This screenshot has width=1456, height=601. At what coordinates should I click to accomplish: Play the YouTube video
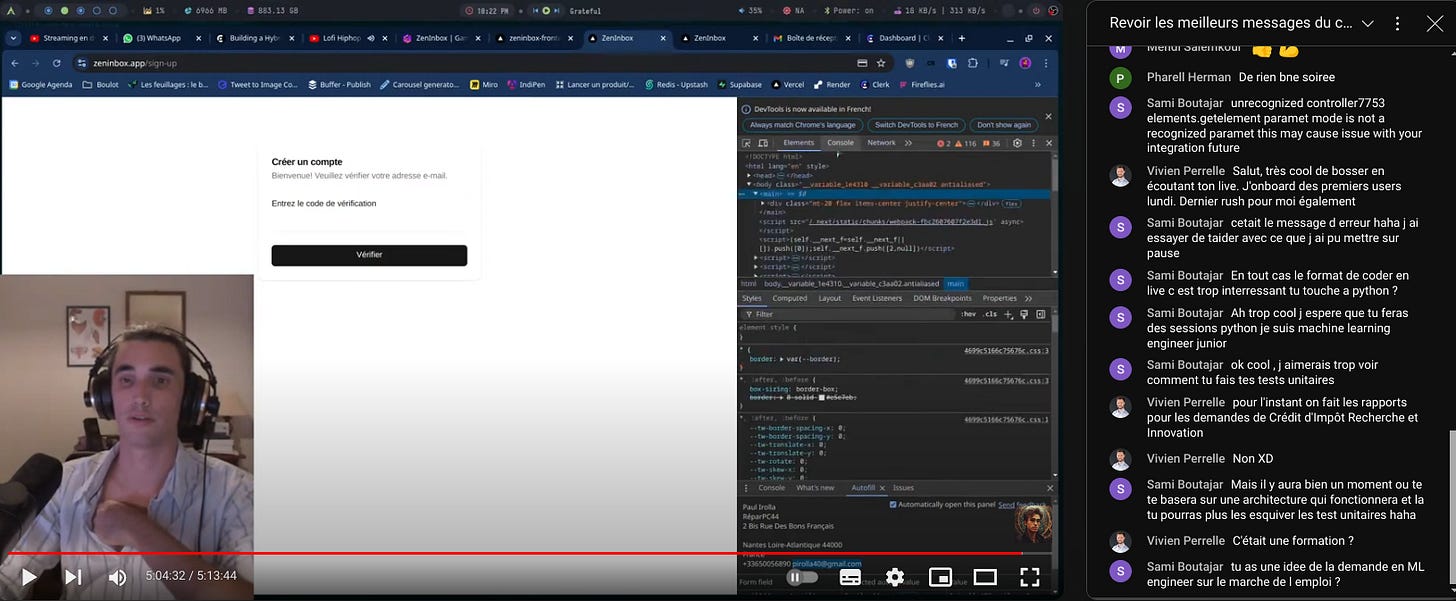coord(29,576)
